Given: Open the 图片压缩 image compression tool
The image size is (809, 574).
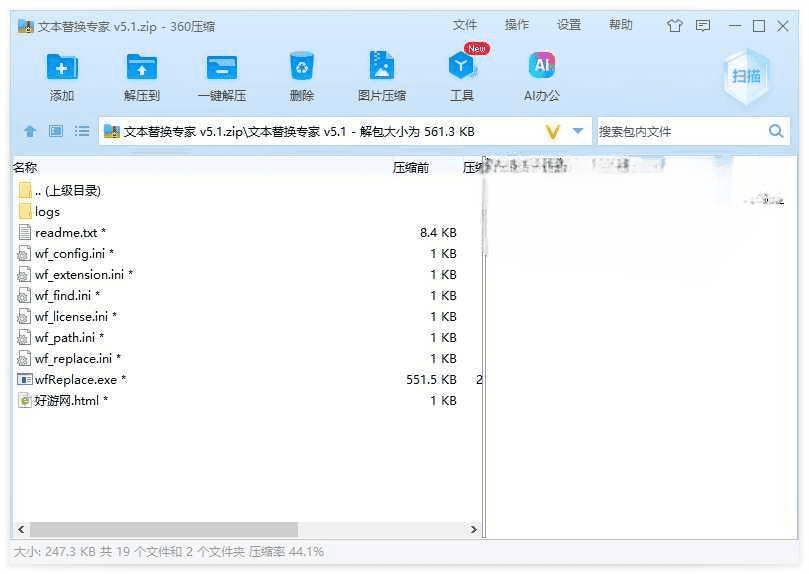Looking at the screenshot, I should tap(381, 68).
